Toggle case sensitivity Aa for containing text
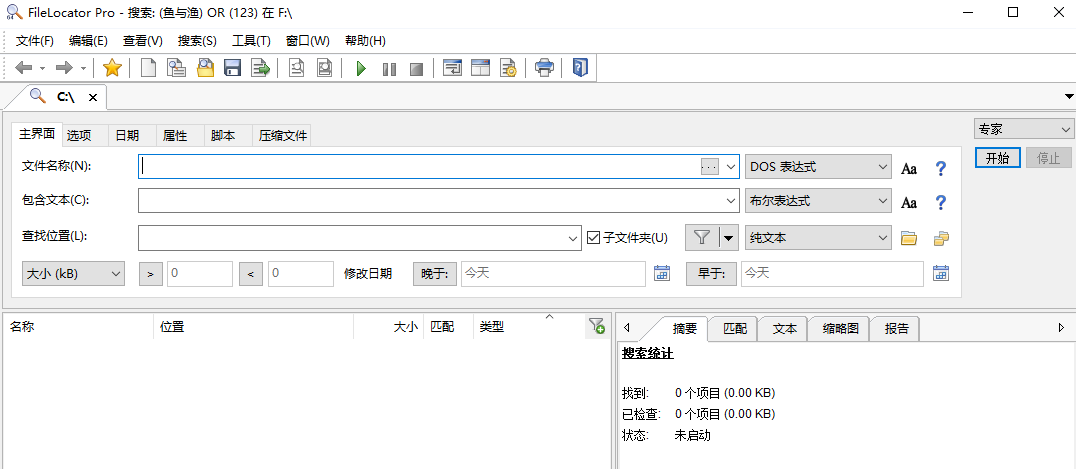This screenshot has width=1076, height=469. pos(909,203)
